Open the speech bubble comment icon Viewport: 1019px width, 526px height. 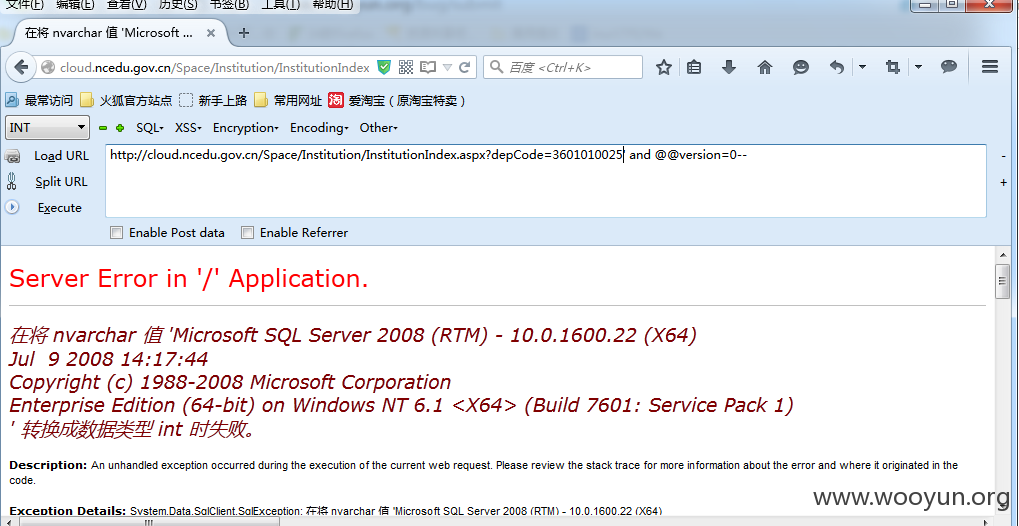coord(949,66)
